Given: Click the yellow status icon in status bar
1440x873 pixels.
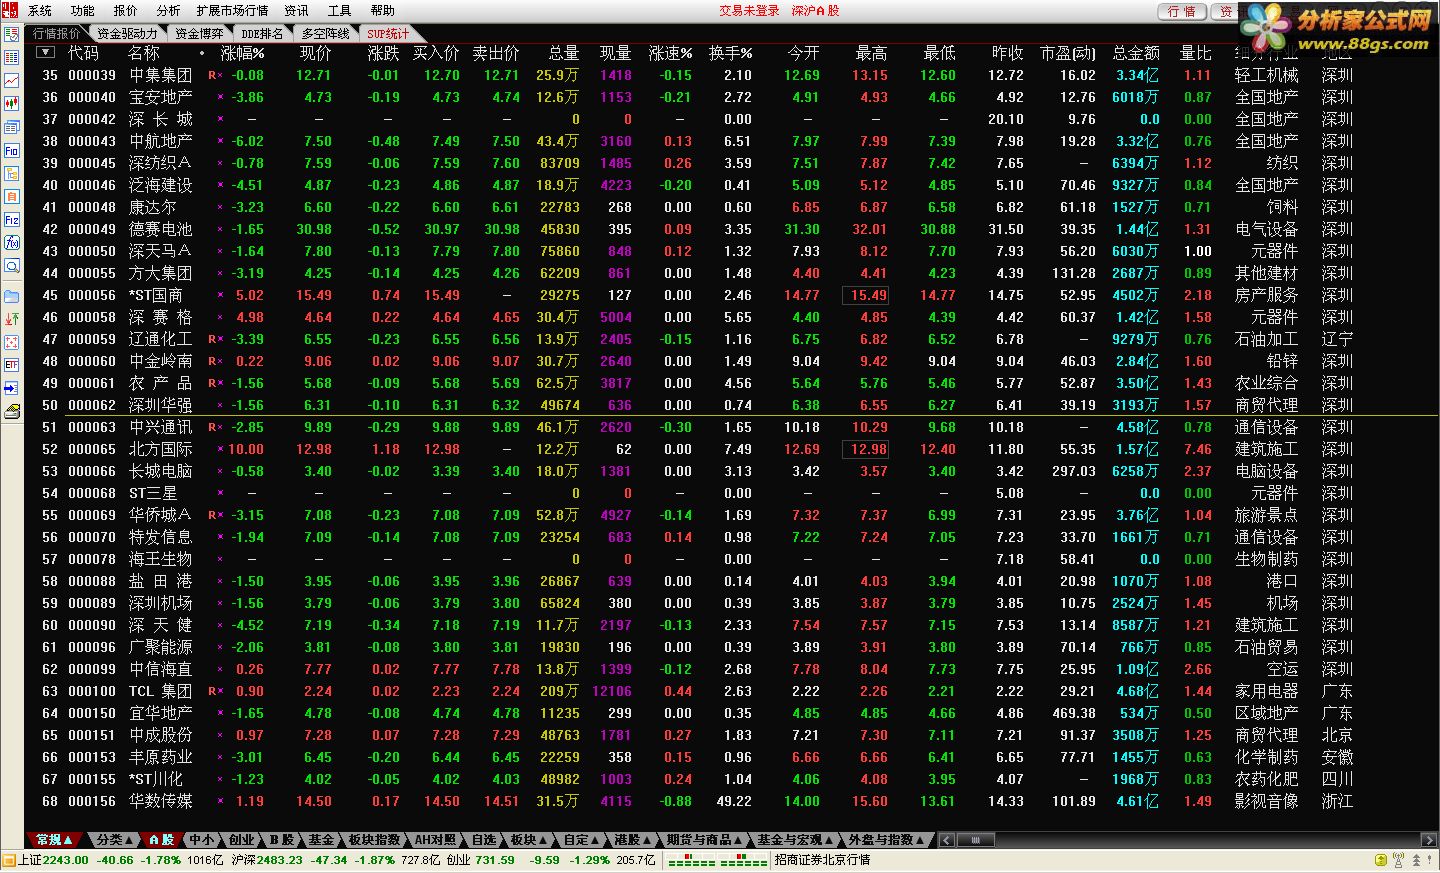Looking at the screenshot, I should (1381, 860).
